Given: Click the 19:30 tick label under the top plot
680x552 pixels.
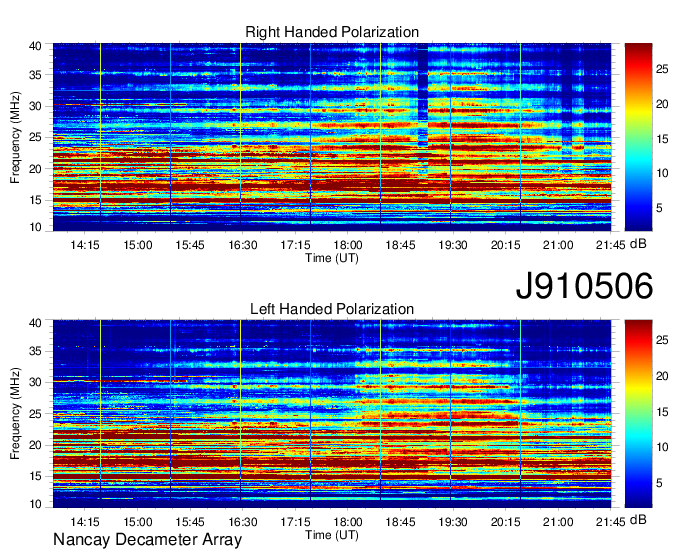Looking at the screenshot, I should tap(453, 245).
